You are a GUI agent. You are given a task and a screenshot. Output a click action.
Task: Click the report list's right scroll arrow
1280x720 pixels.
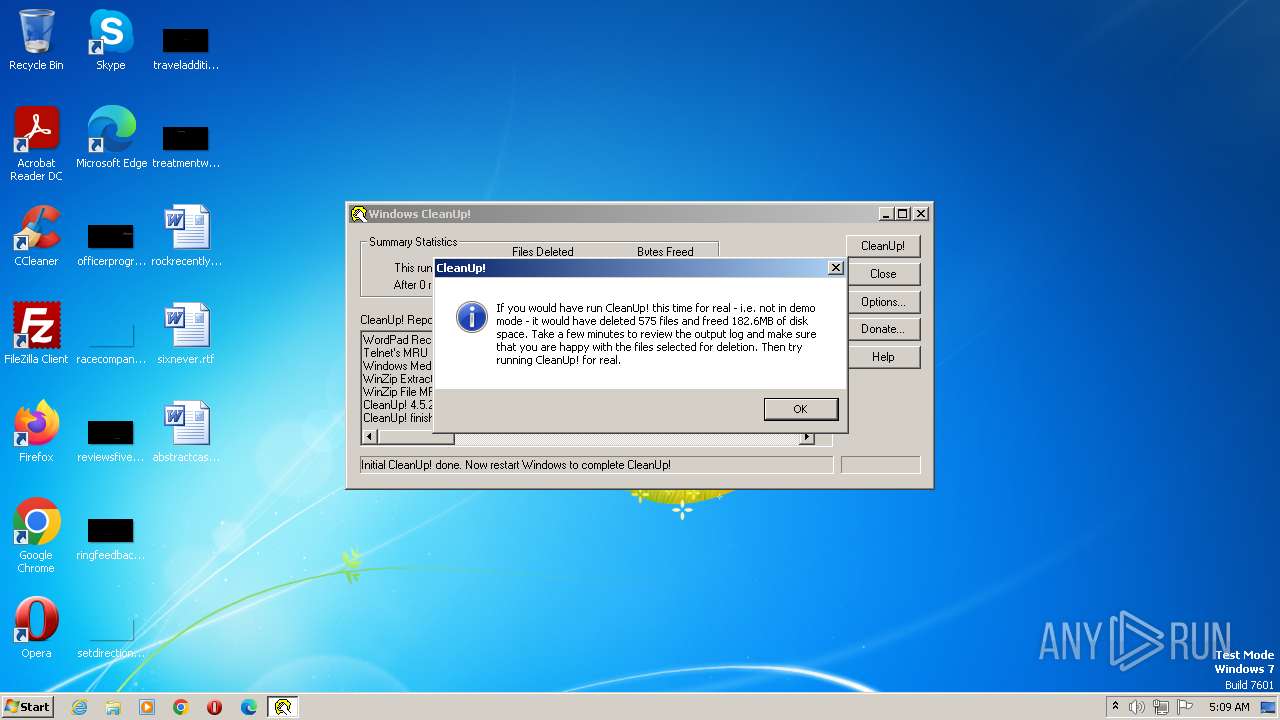pos(807,437)
